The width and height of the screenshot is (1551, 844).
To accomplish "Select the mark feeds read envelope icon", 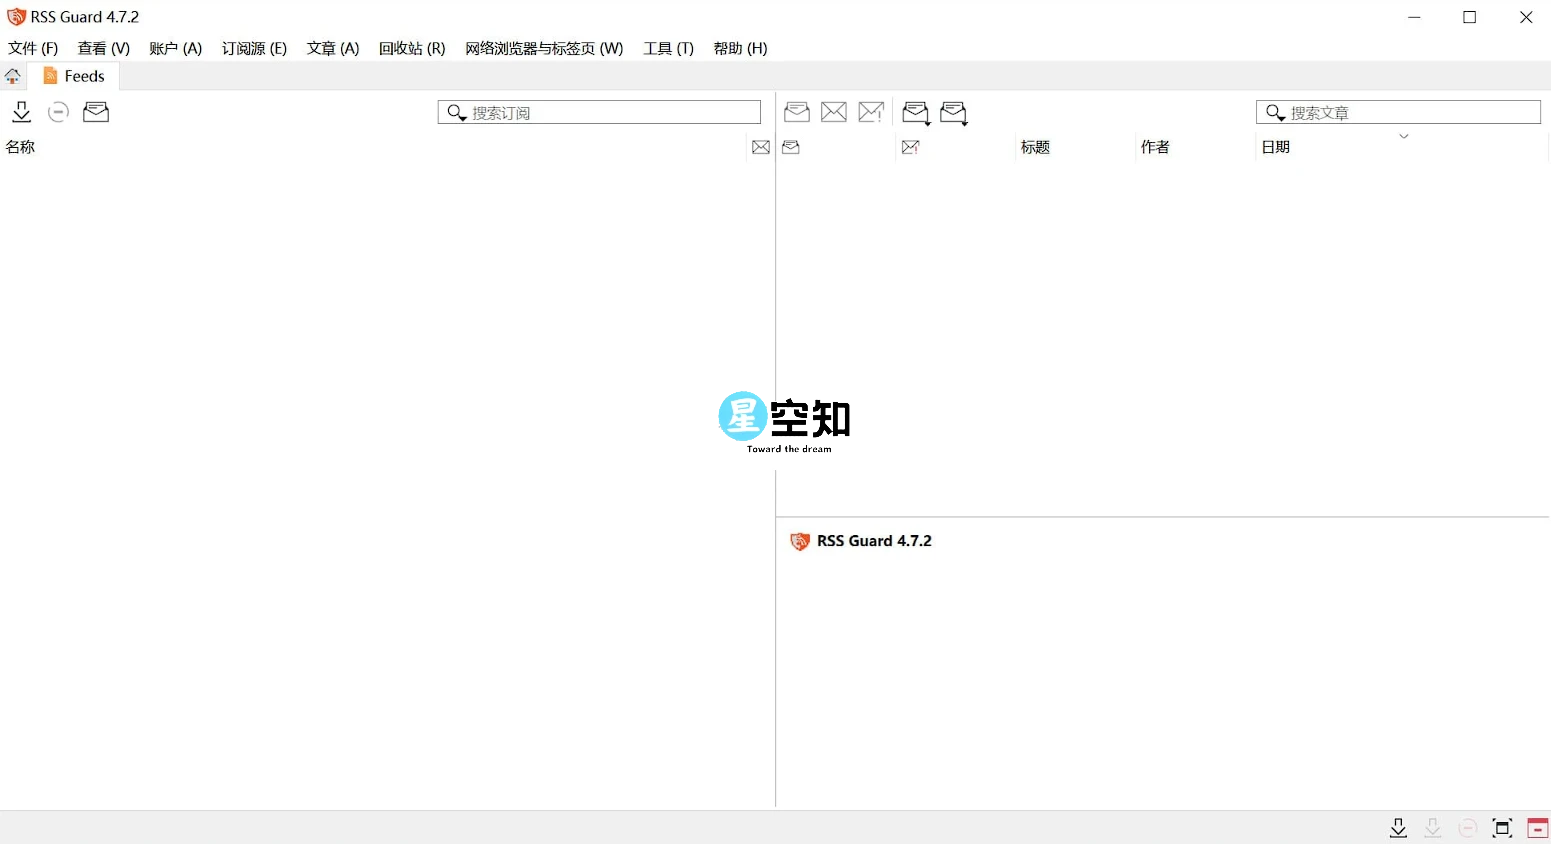I will point(96,112).
